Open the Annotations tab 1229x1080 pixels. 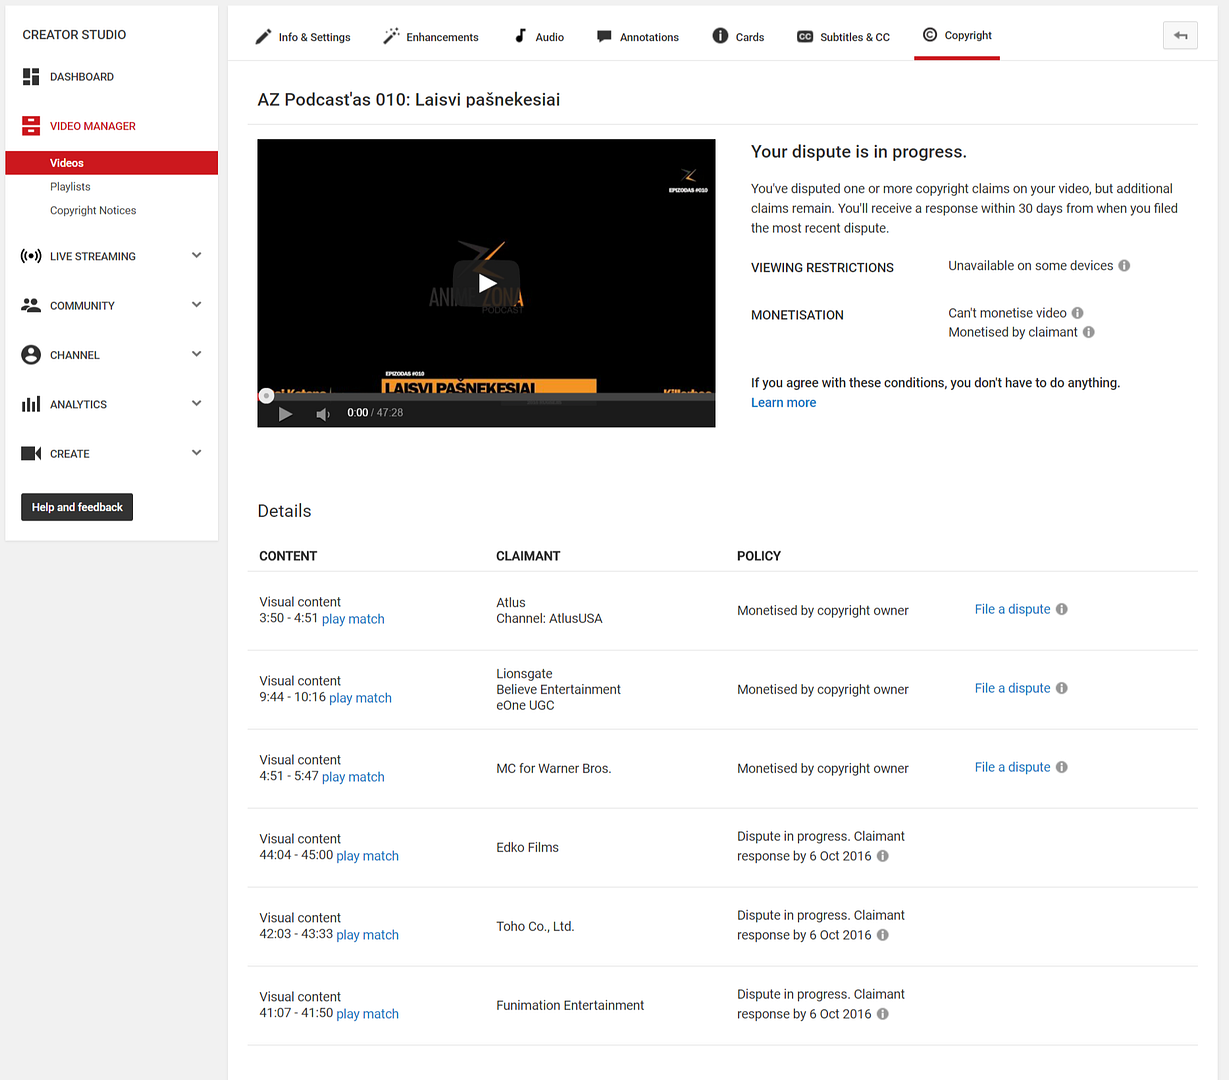coord(638,37)
